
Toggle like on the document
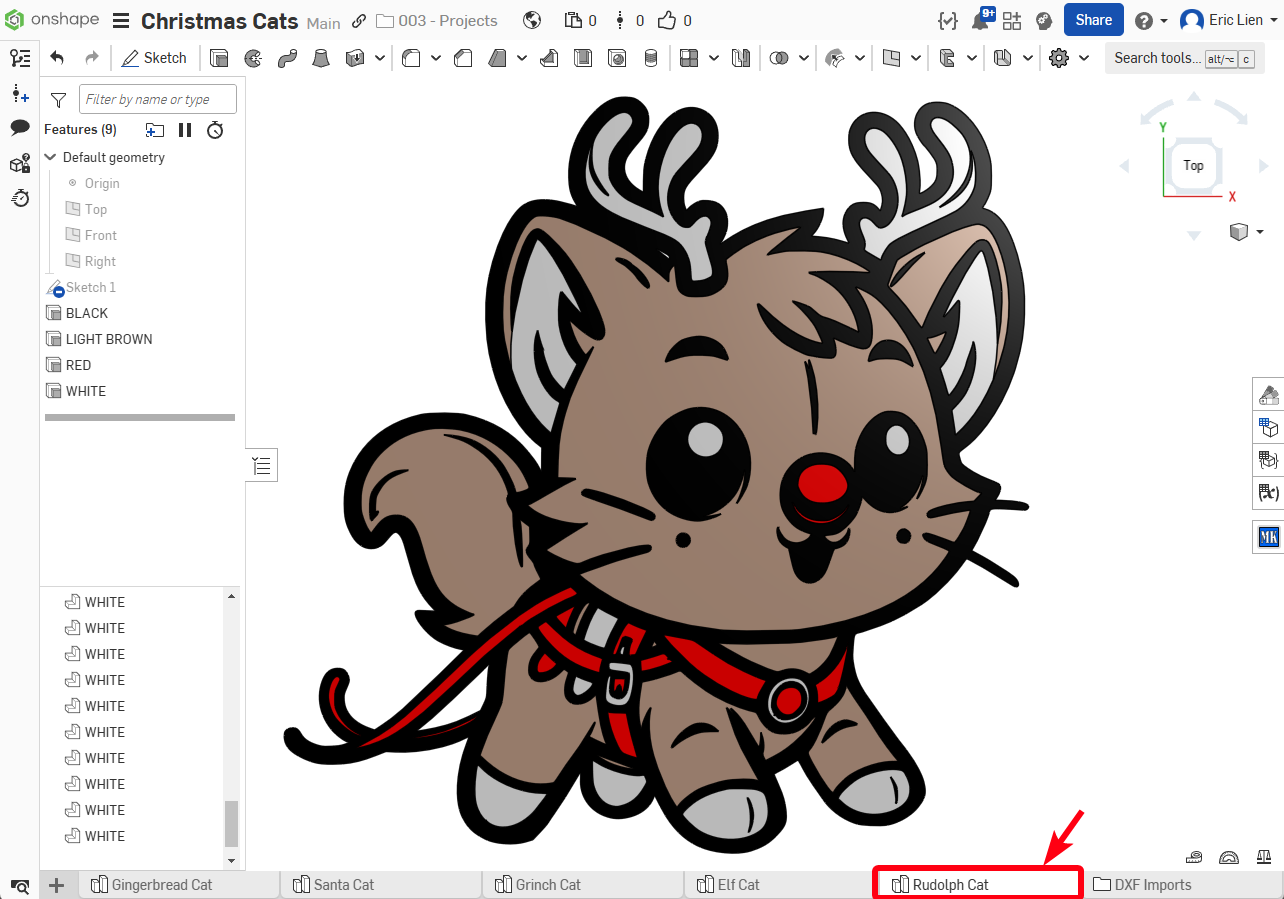point(667,20)
